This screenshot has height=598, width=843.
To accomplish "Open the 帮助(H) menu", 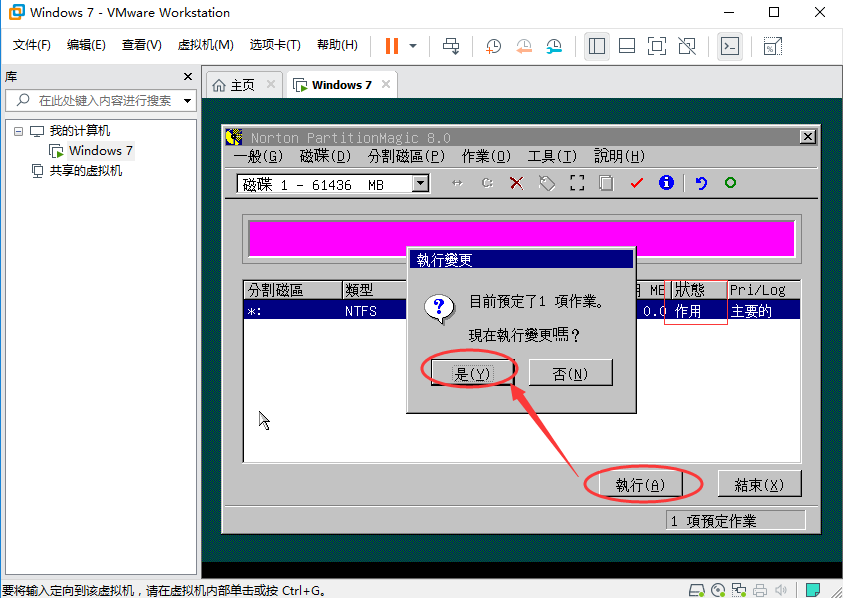I will (337, 45).
